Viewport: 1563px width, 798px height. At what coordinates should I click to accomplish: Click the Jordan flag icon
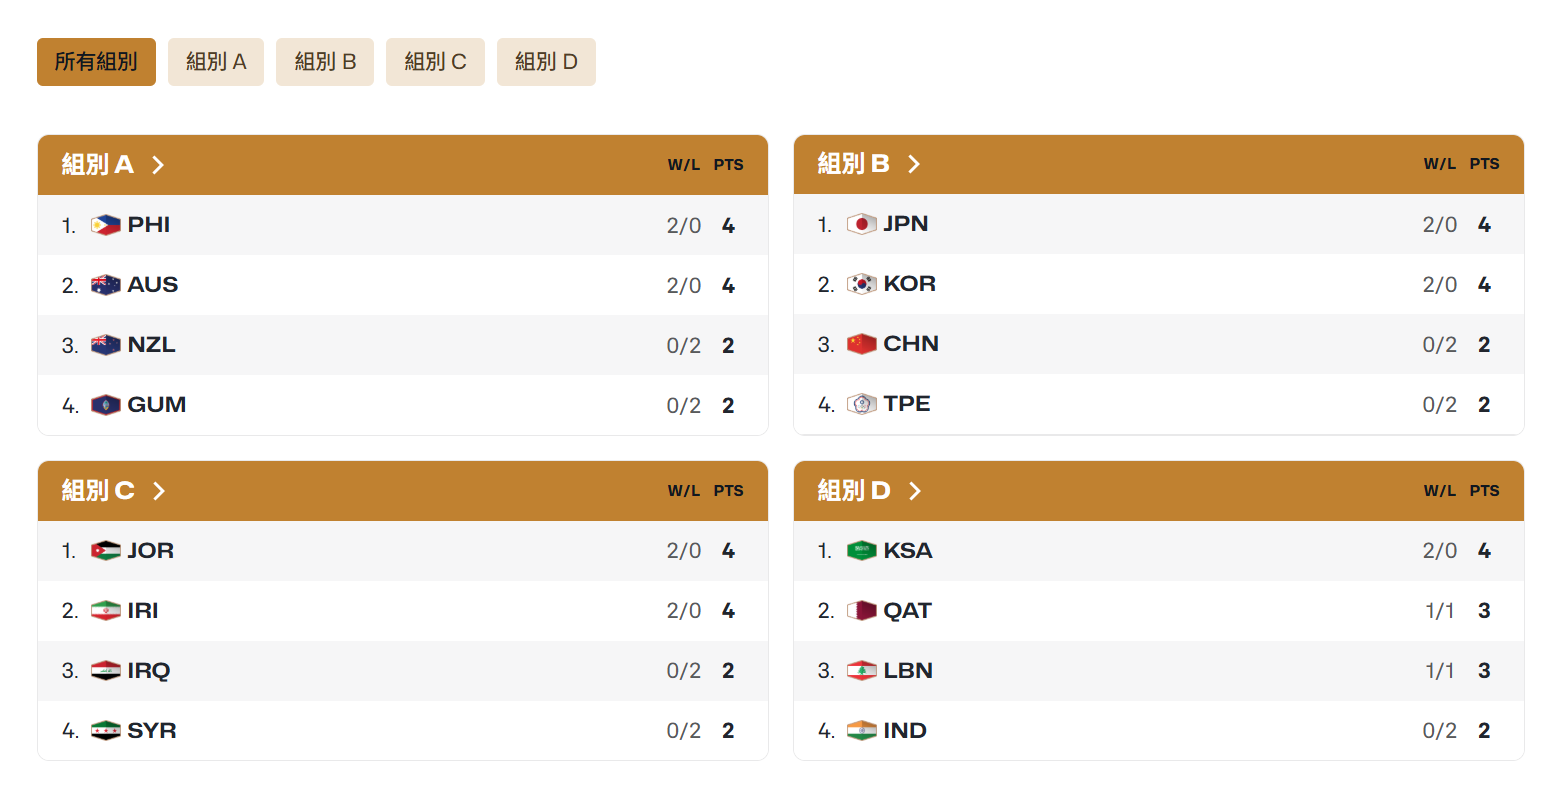[x=105, y=551]
